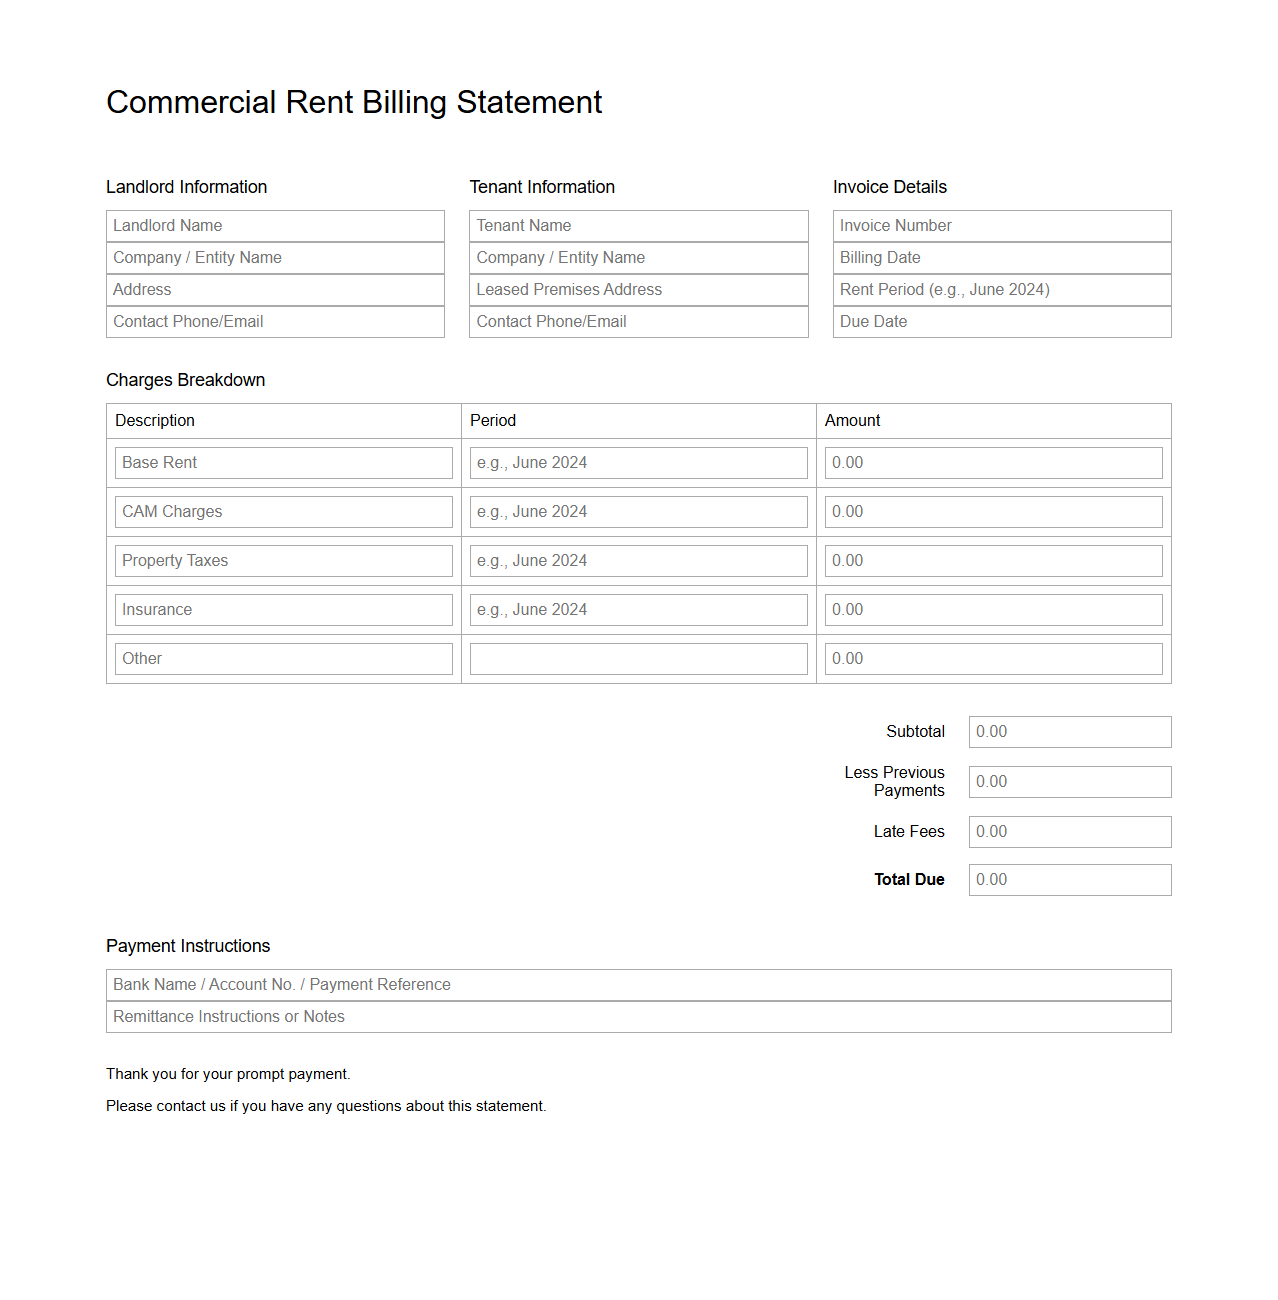Click the Property Taxes amount field
1278x1300 pixels.
(x=992, y=560)
